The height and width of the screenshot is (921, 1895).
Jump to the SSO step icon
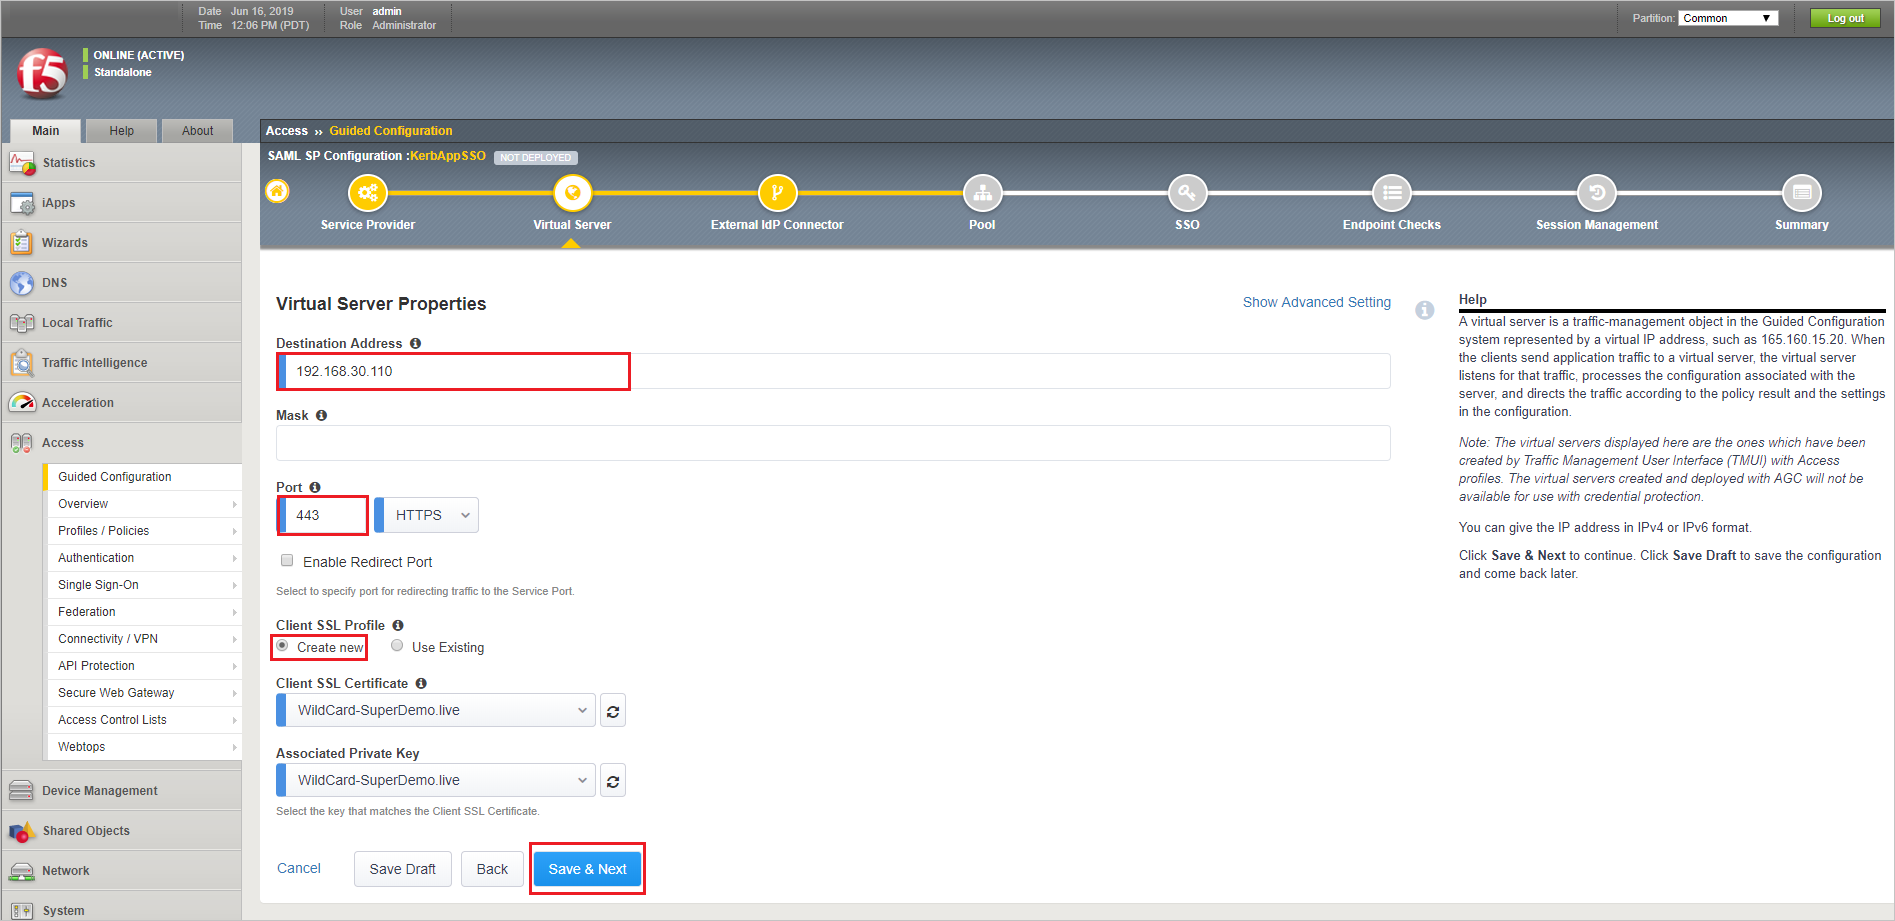[1187, 193]
